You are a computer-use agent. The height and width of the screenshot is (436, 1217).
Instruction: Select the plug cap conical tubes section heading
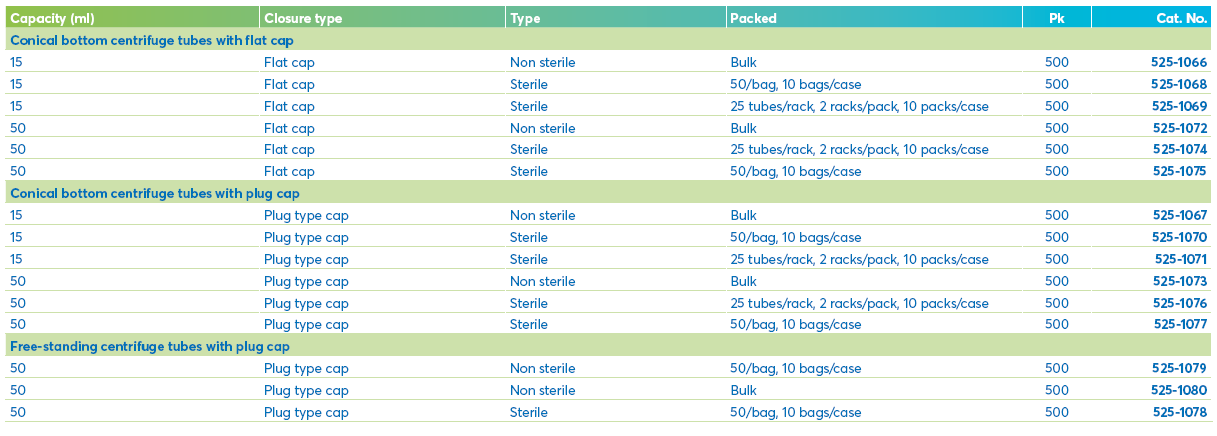pyautogui.click(x=154, y=193)
